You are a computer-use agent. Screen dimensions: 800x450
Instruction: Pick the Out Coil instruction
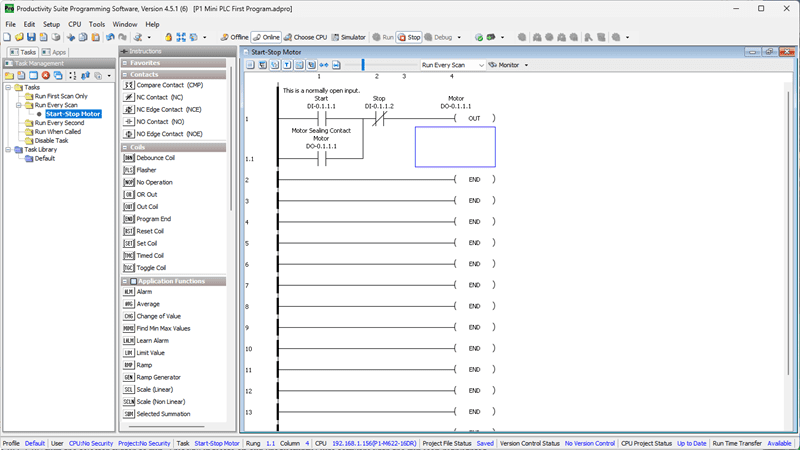147,207
